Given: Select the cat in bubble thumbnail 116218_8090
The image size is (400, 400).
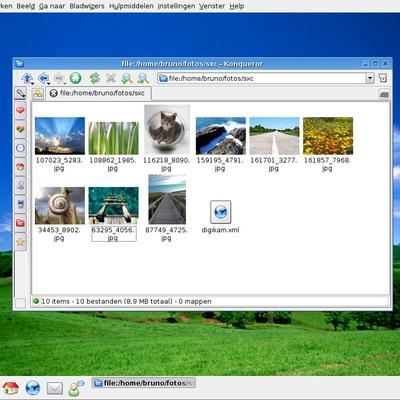Looking at the screenshot, I should pyautogui.click(x=167, y=130).
